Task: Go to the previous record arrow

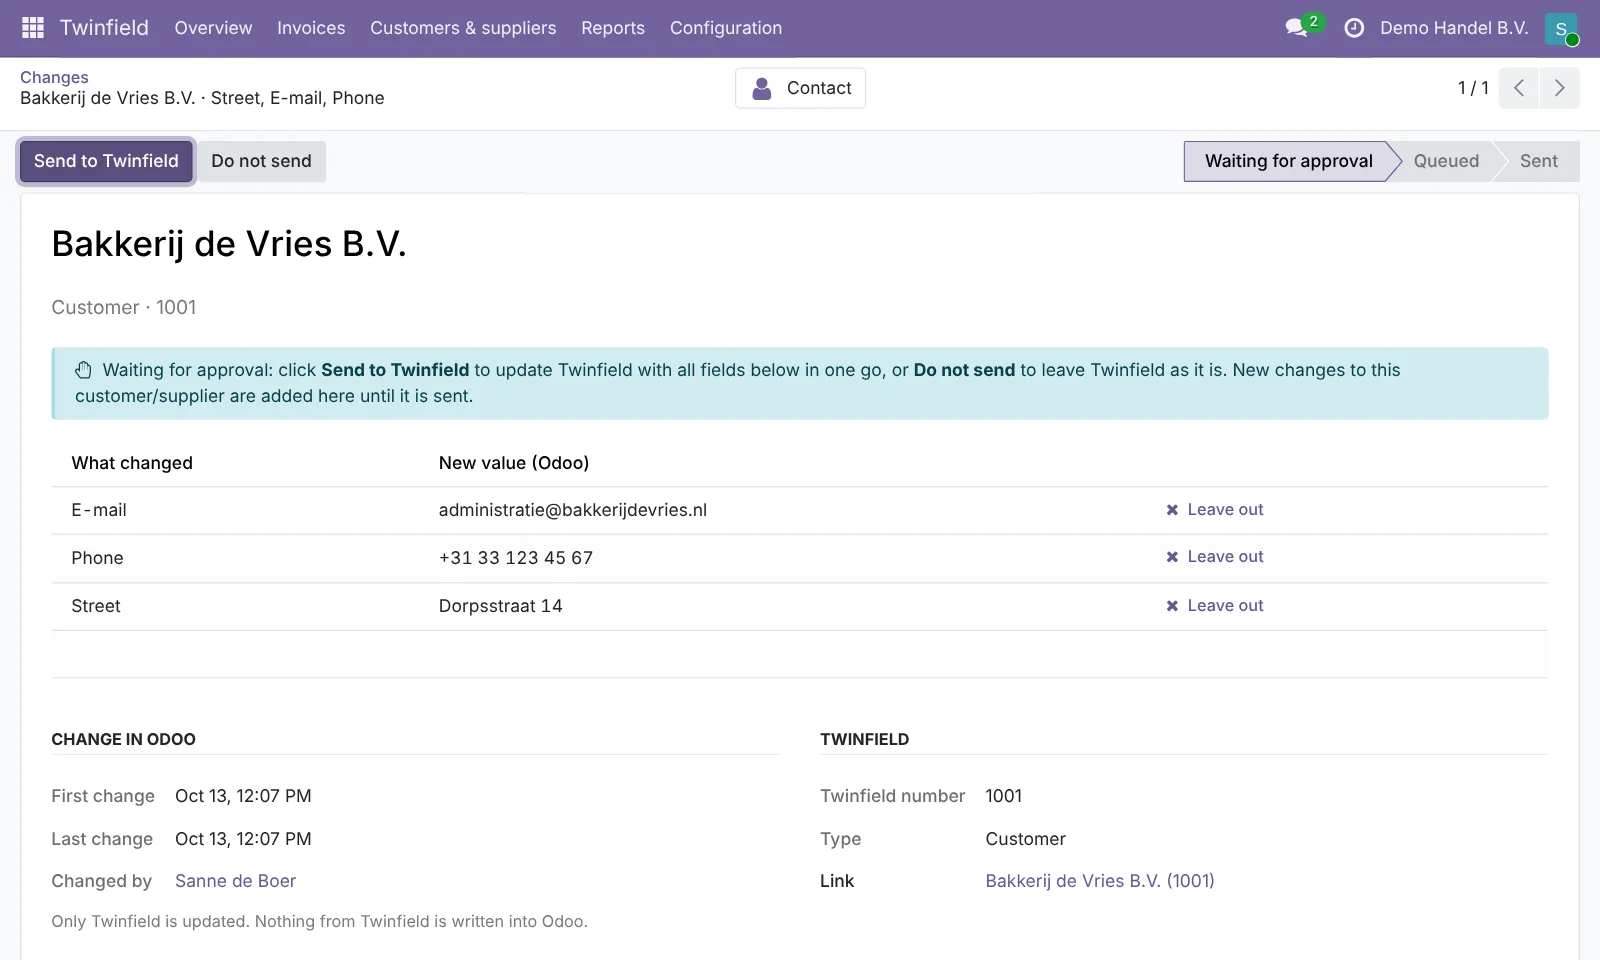Action: point(1518,88)
